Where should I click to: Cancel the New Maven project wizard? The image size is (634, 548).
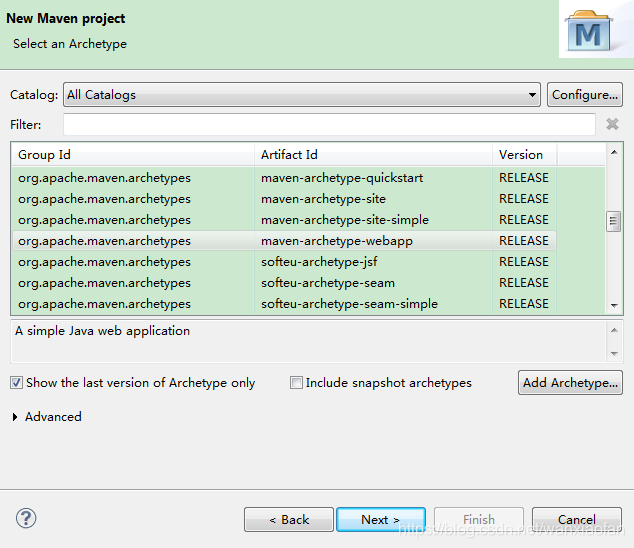(577, 520)
